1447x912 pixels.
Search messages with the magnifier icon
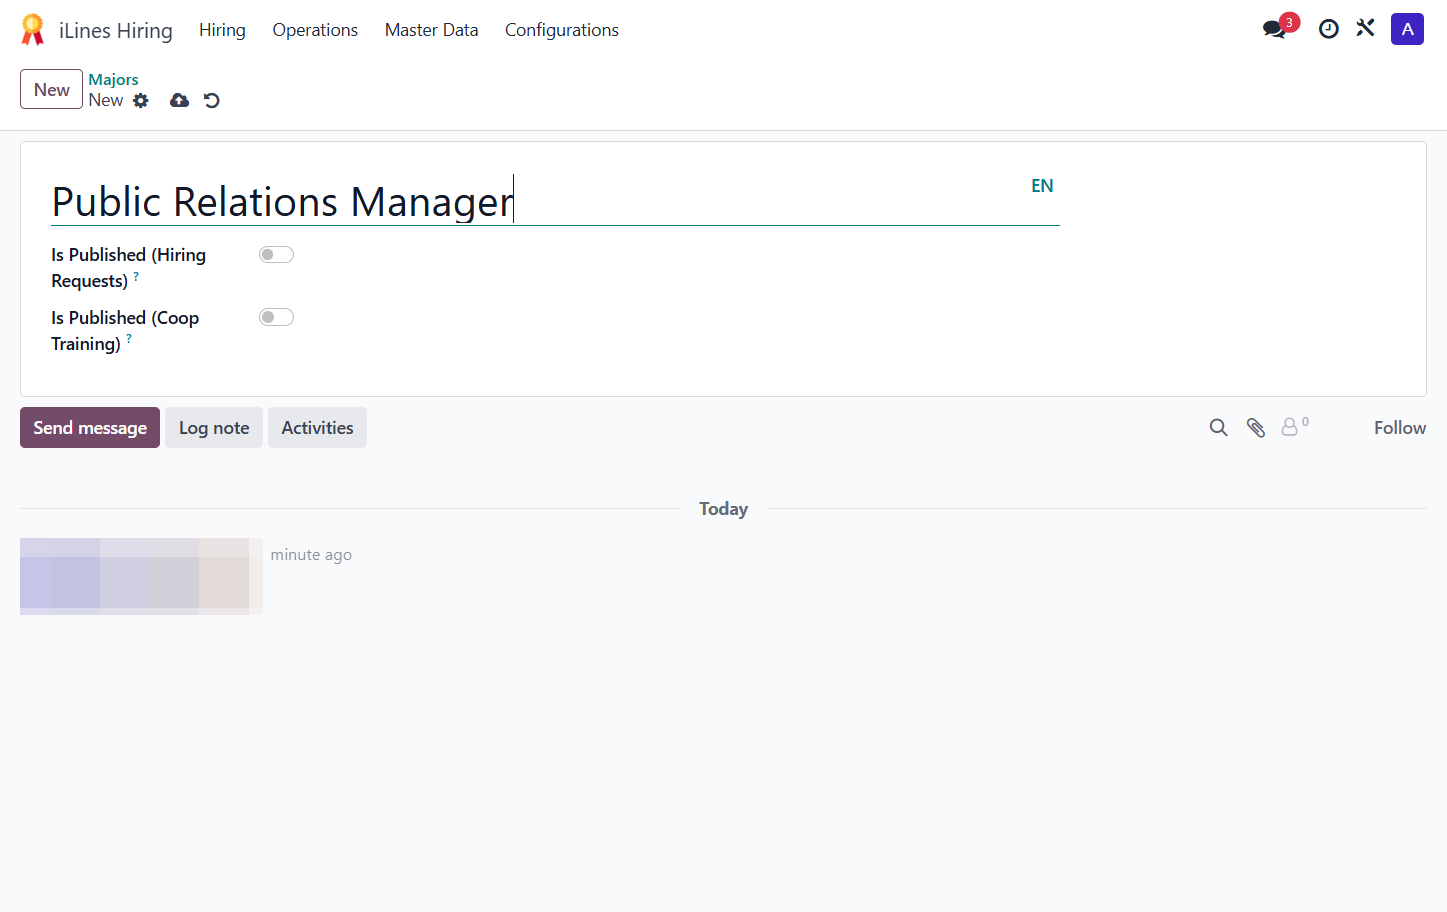(x=1218, y=428)
